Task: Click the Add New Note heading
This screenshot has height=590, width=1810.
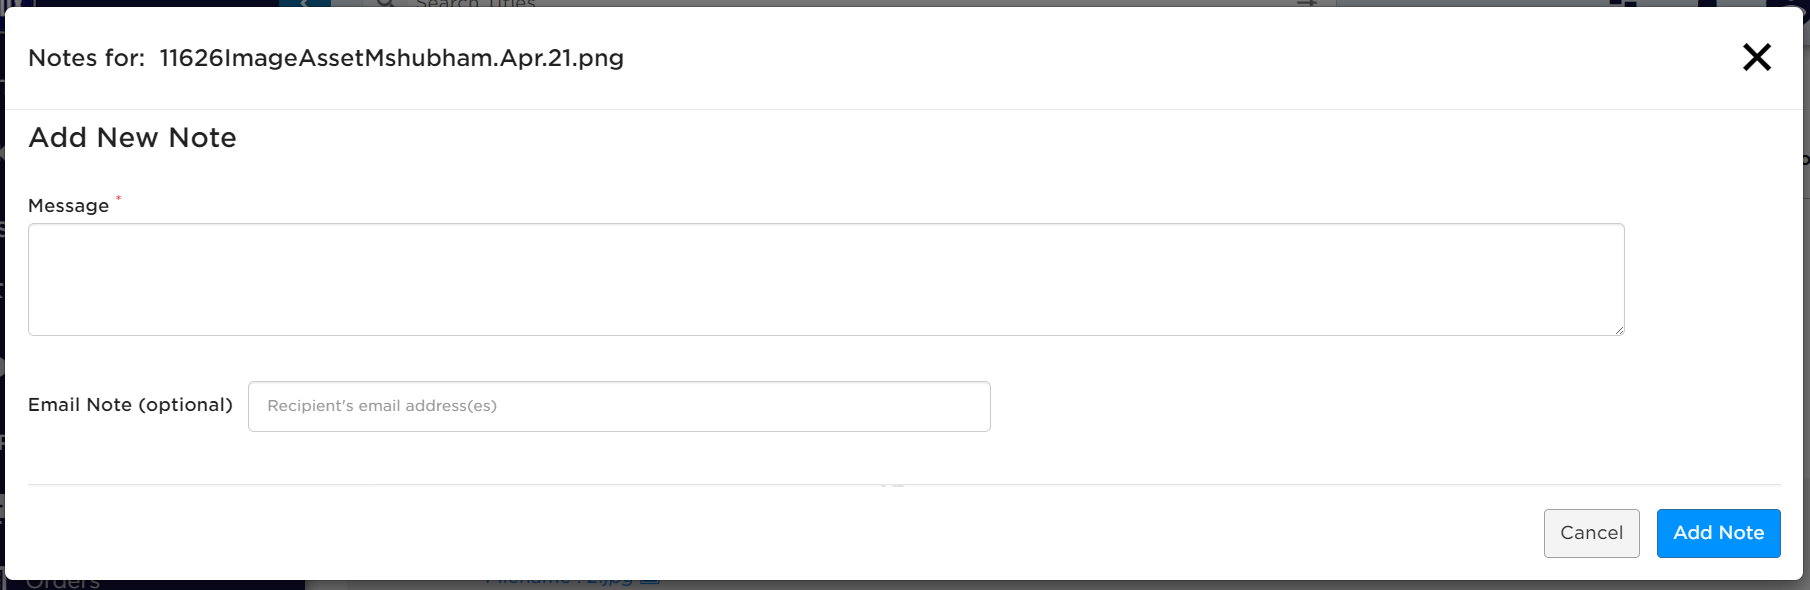Action: (x=132, y=138)
